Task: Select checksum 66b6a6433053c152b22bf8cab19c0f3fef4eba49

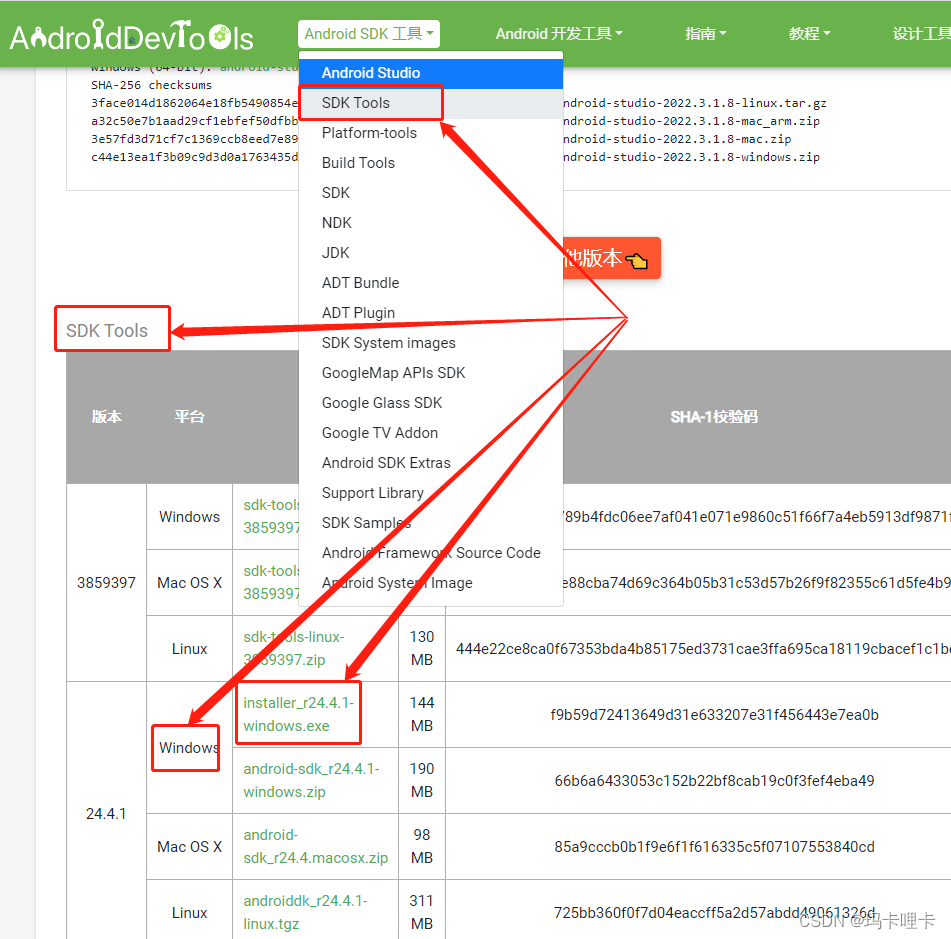Action: coord(714,781)
